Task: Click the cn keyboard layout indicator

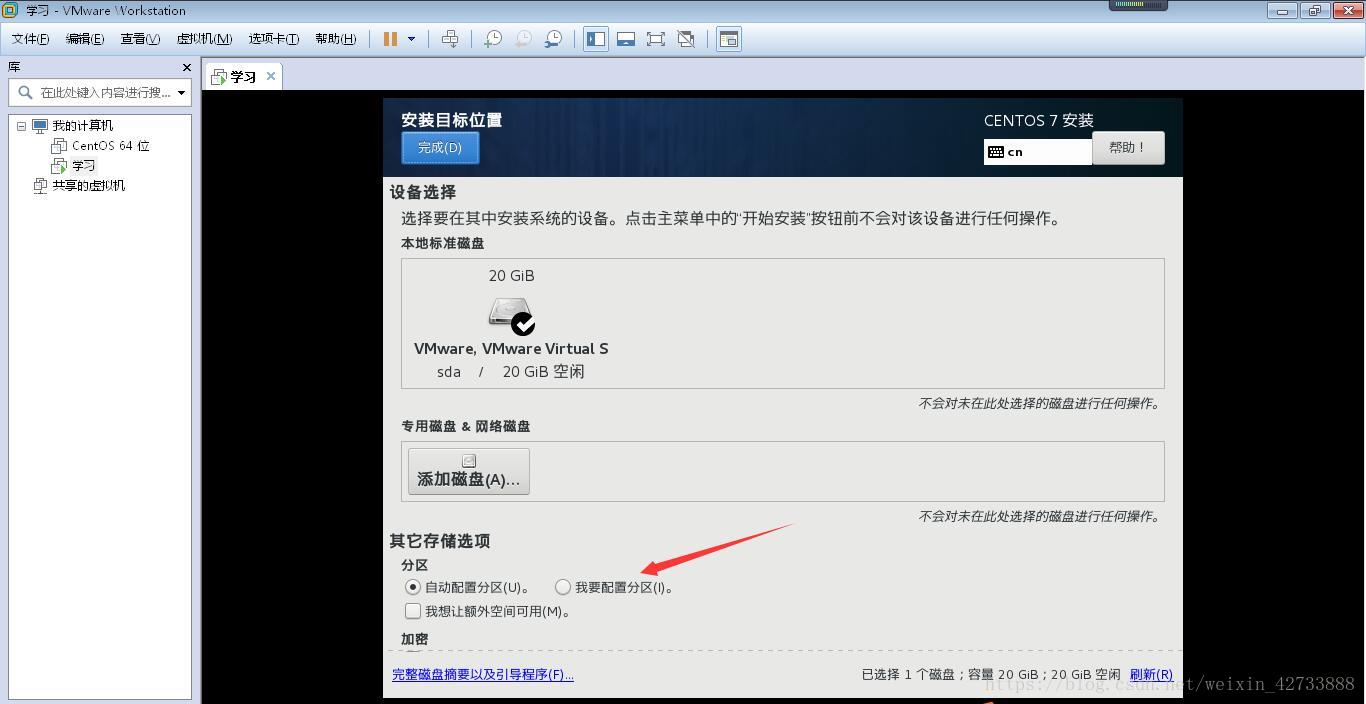Action: click(1037, 152)
